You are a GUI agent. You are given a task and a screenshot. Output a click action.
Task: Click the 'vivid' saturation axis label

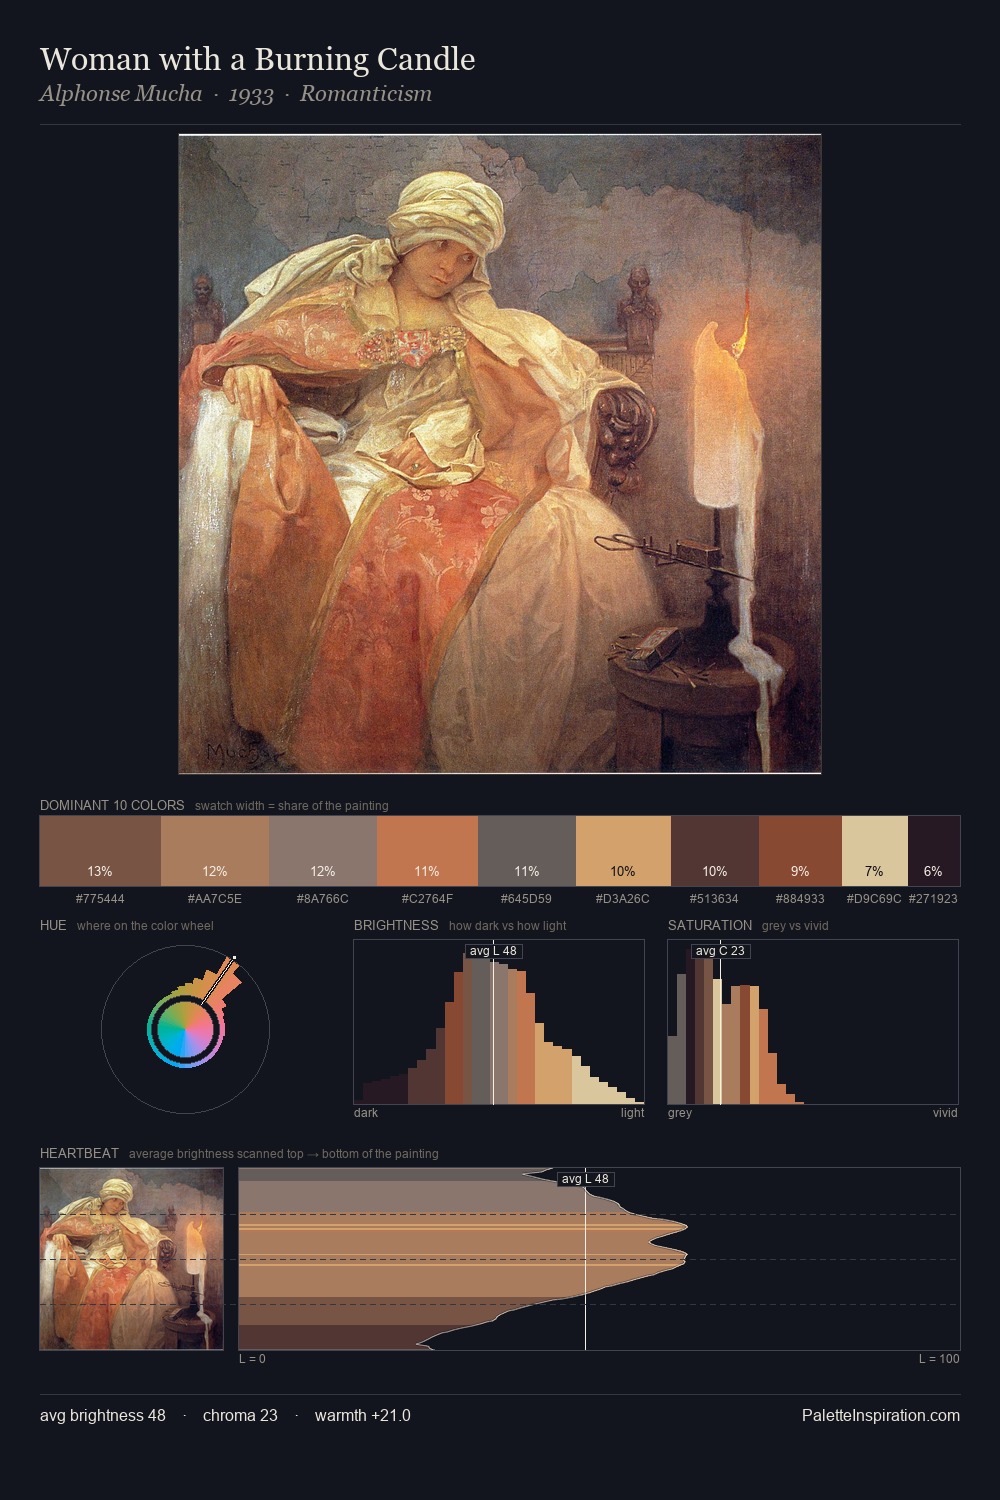(945, 1113)
